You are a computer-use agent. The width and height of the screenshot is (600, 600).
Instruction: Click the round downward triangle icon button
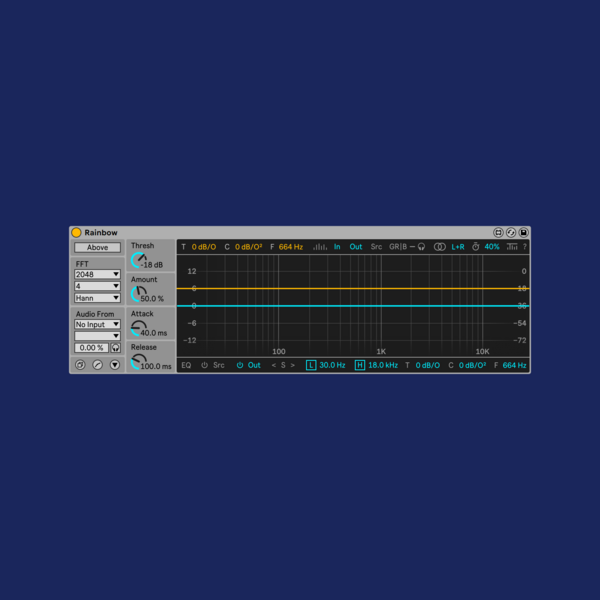click(115, 365)
